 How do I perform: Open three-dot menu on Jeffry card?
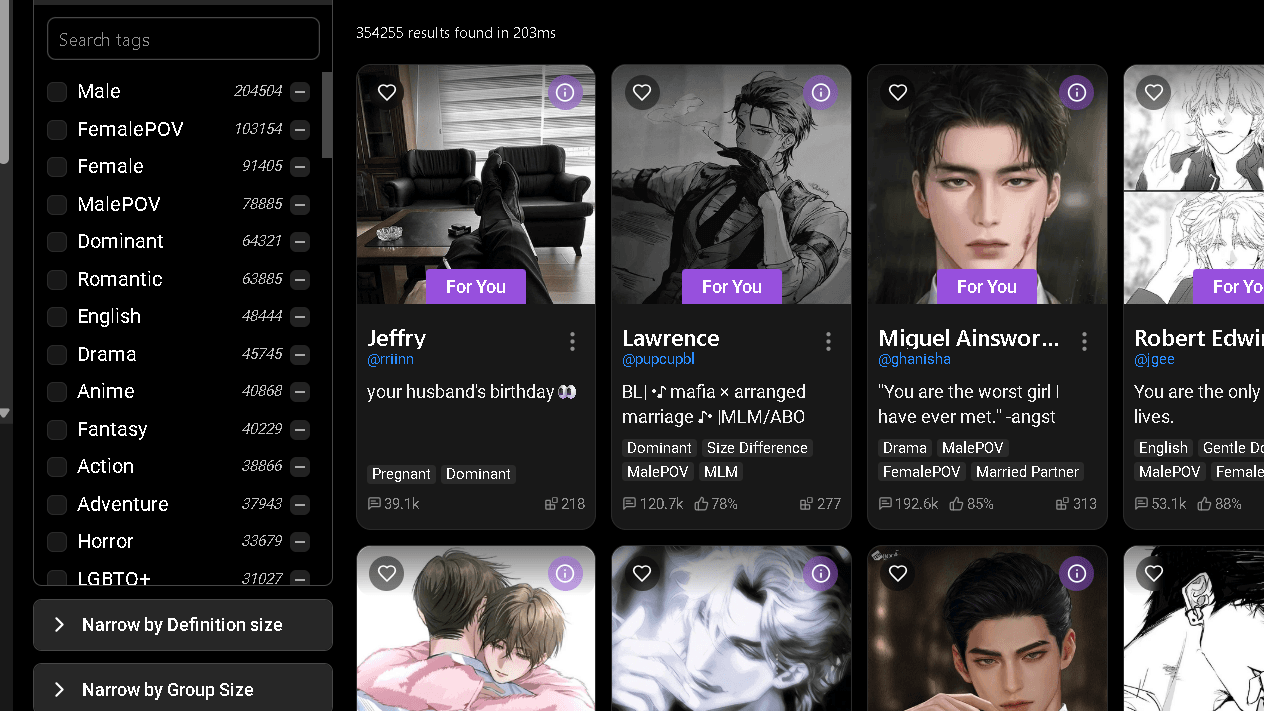572,342
